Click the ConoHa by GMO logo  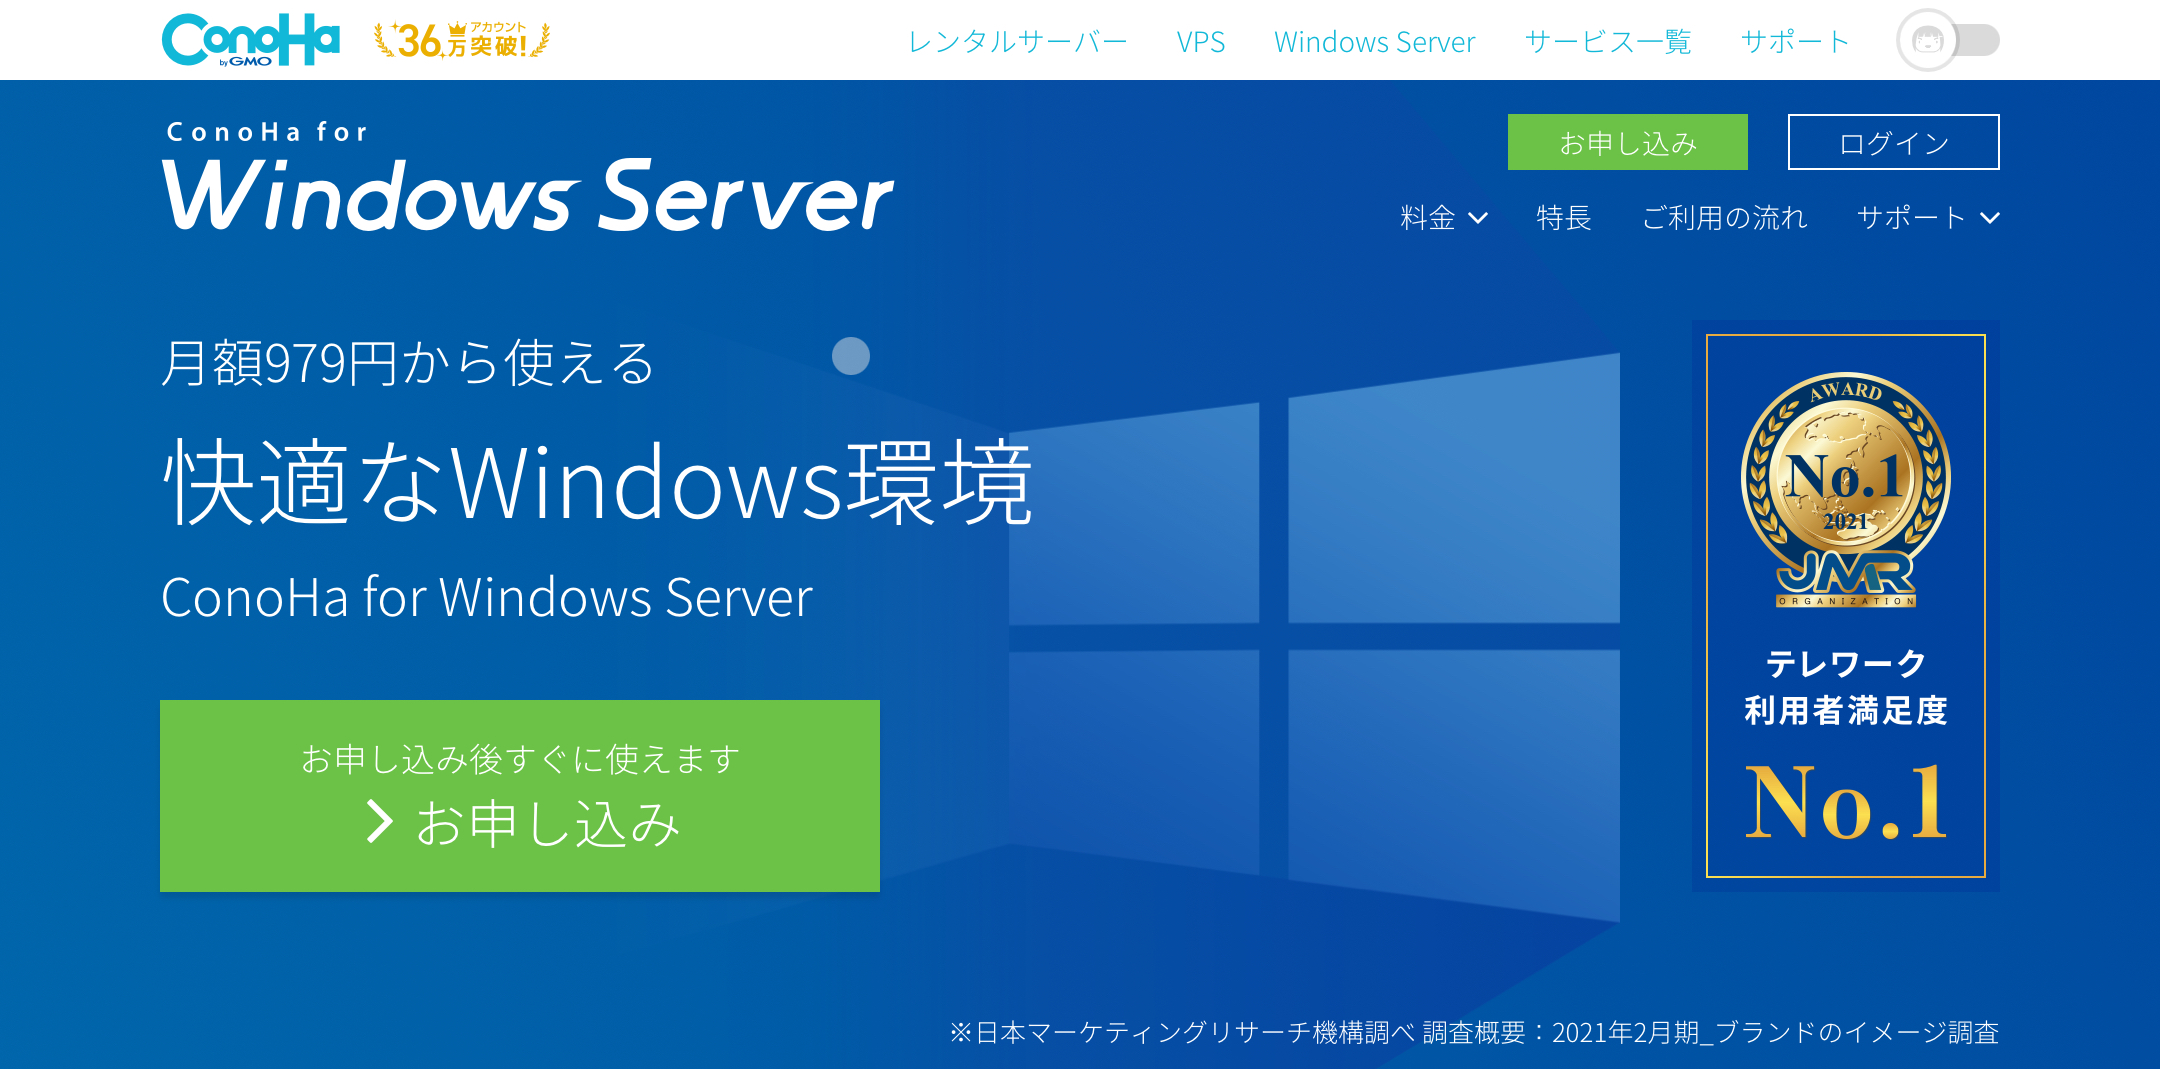click(x=250, y=40)
